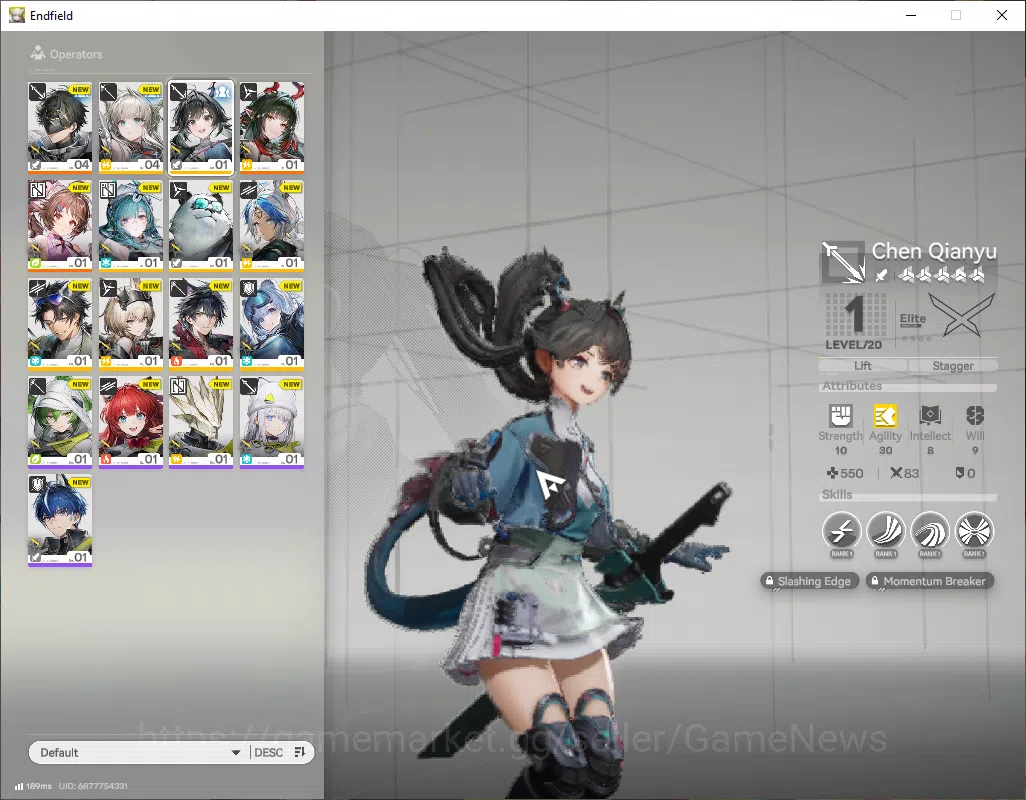Click the HP cross icon beside 550

[832, 472]
